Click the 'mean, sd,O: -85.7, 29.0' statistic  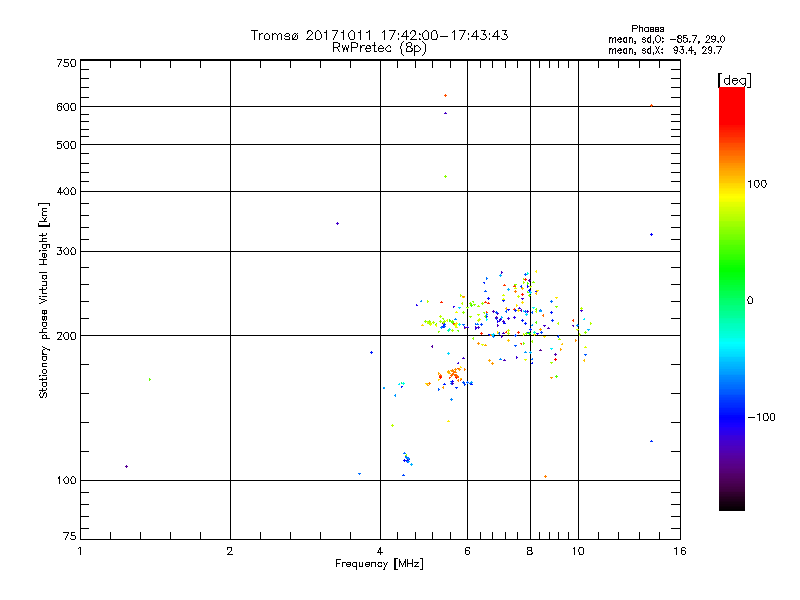tap(666, 39)
